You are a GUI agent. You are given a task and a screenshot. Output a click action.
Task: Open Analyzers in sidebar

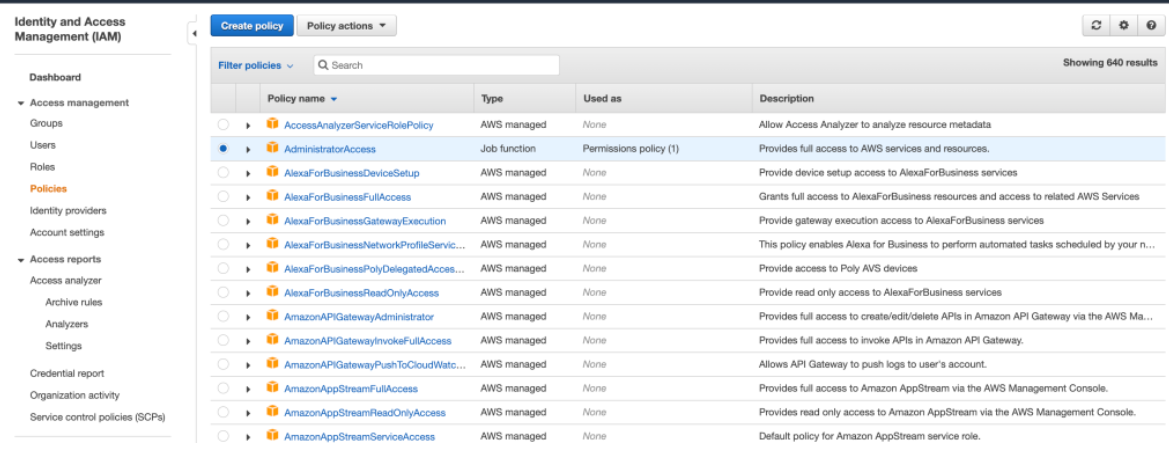click(x=66, y=324)
